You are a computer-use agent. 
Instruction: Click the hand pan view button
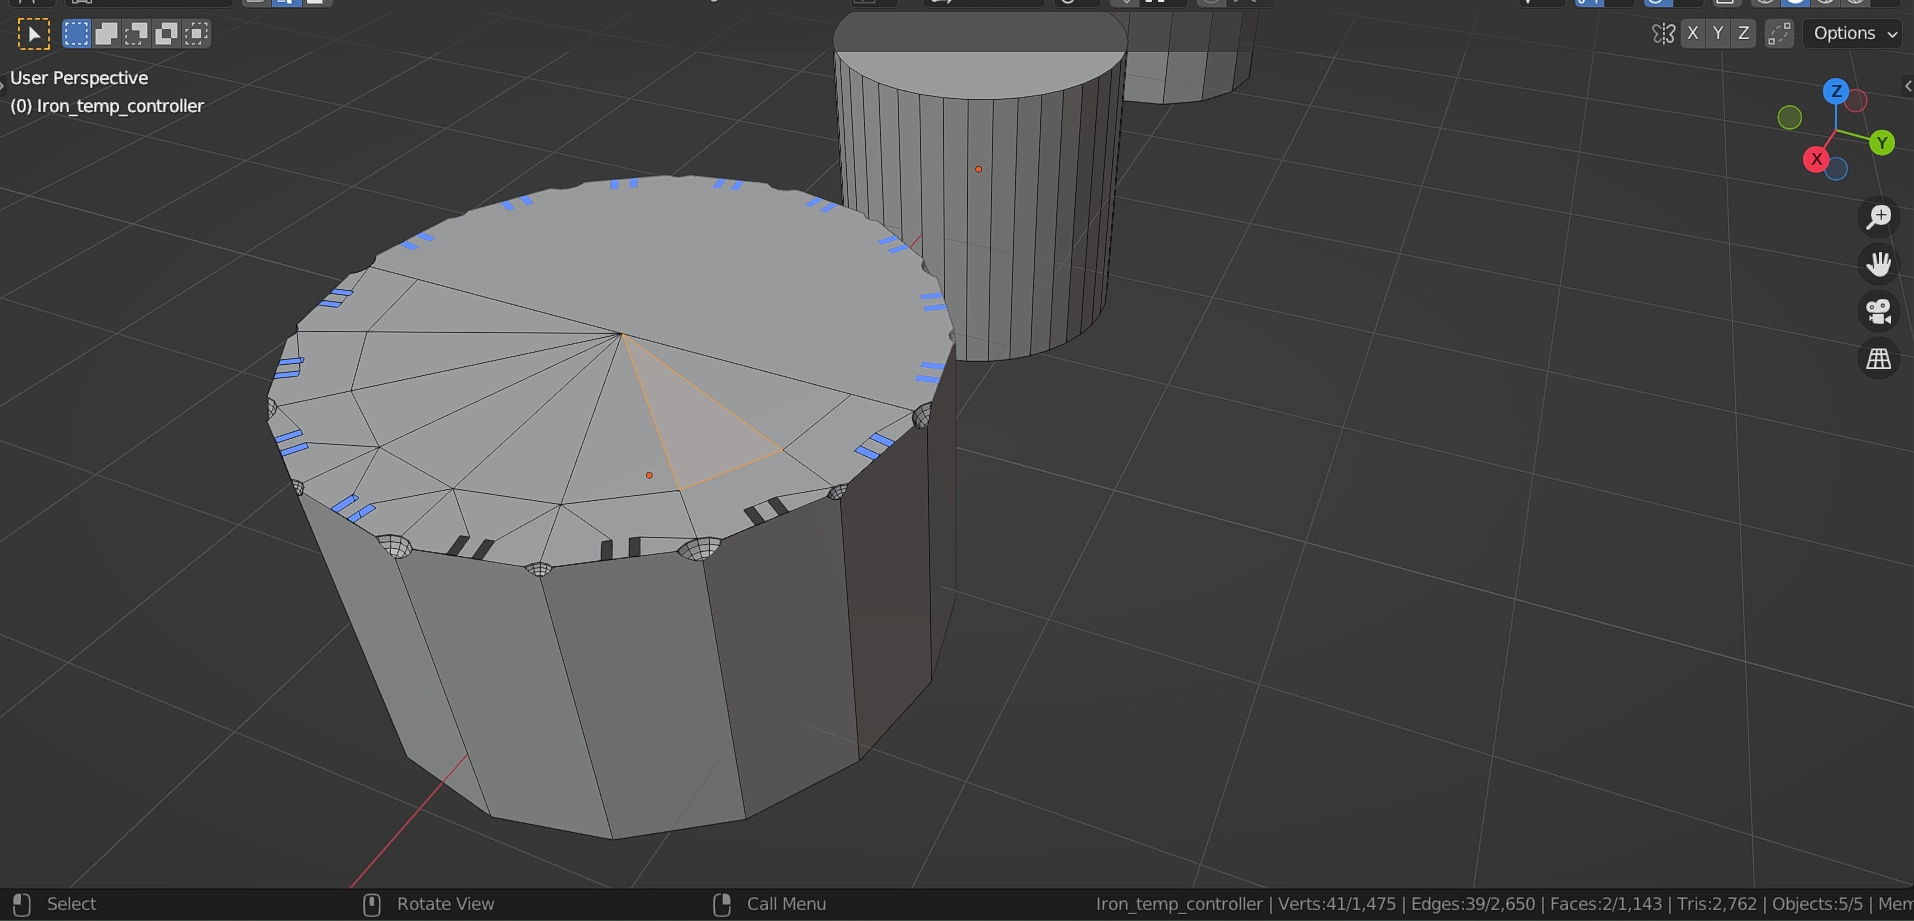coord(1879,264)
